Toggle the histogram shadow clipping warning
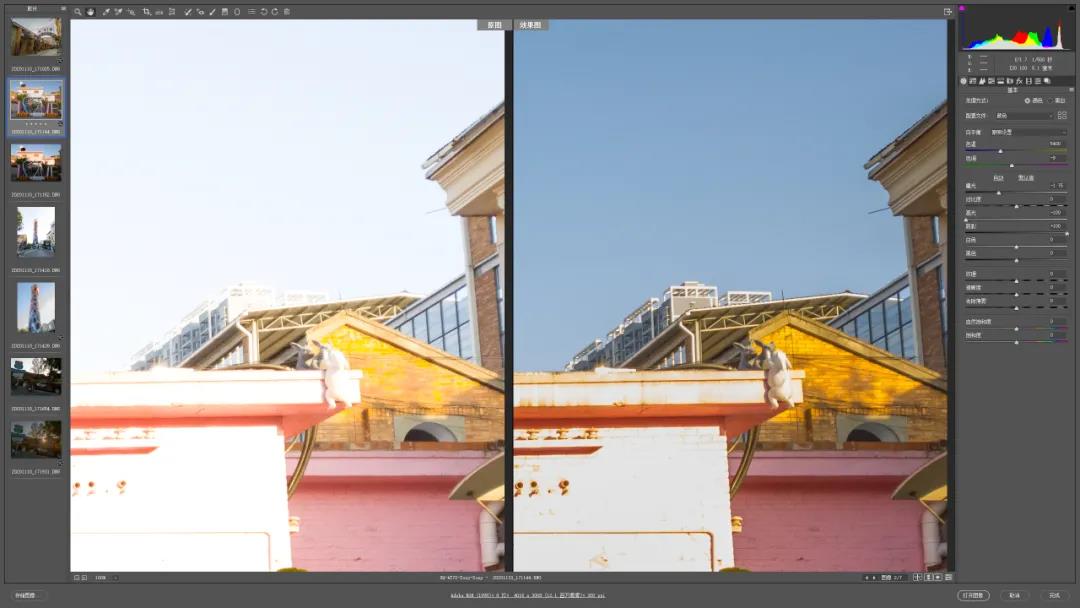The width and height of the screenshot is (1080, 608). point(962,8)
